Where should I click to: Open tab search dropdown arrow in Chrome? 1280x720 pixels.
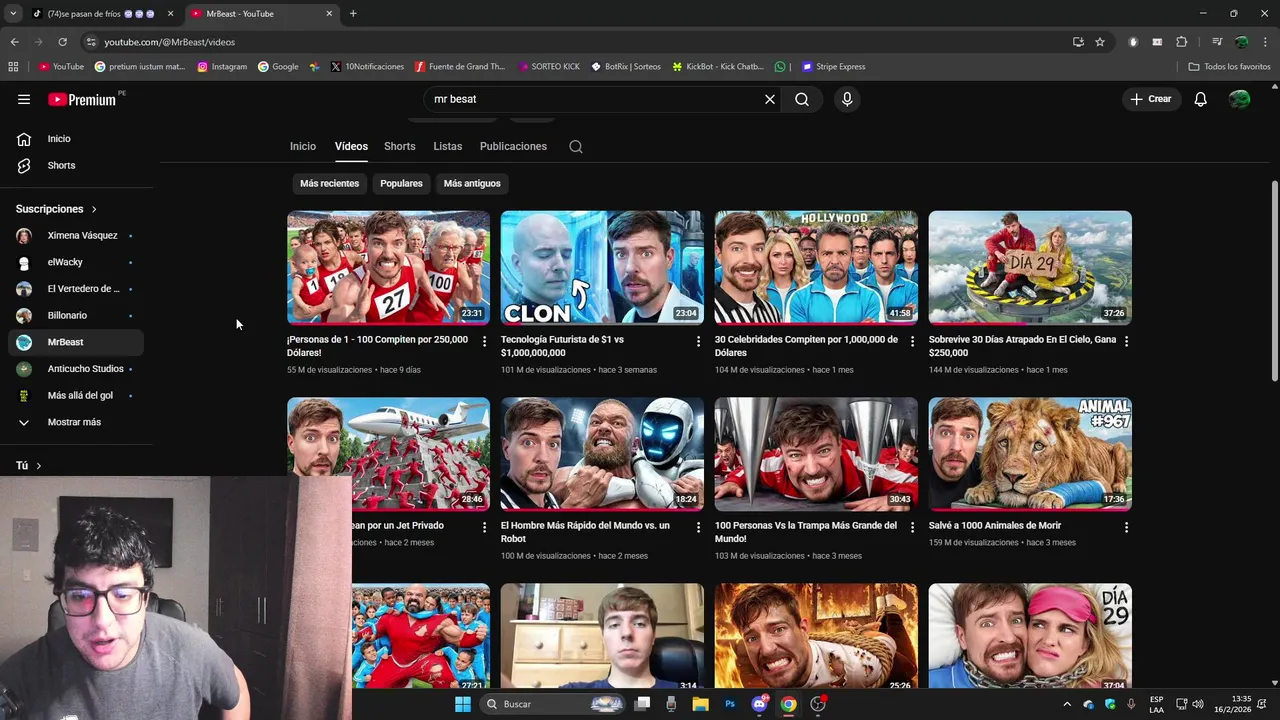pyautogui.click(x=13, y=14)
